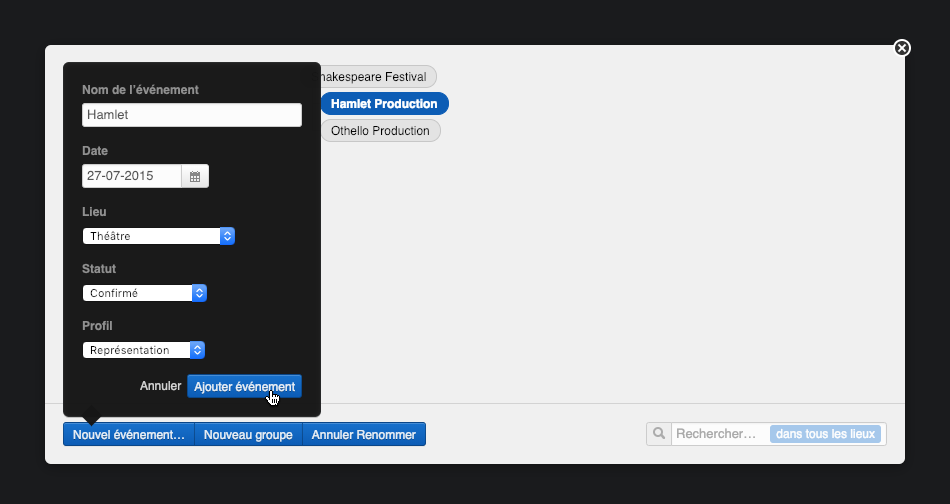Click the magnifying glass search icon
950x504 pixels.
659,434
